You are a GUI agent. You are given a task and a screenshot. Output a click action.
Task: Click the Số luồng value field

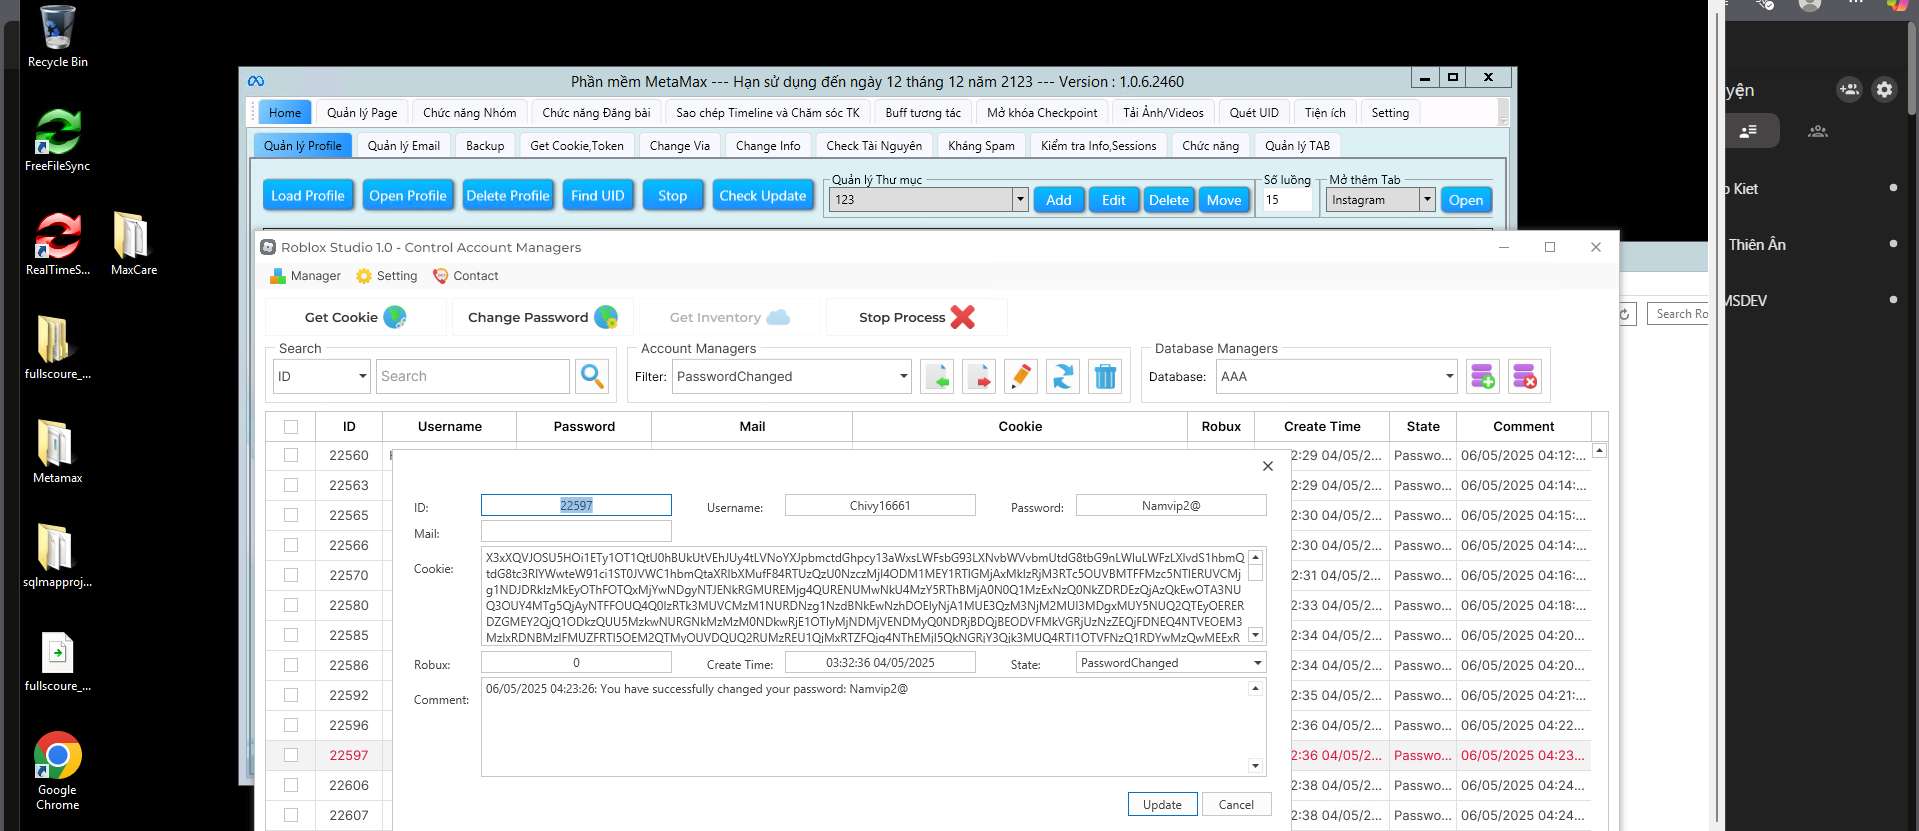[1287, 200]
